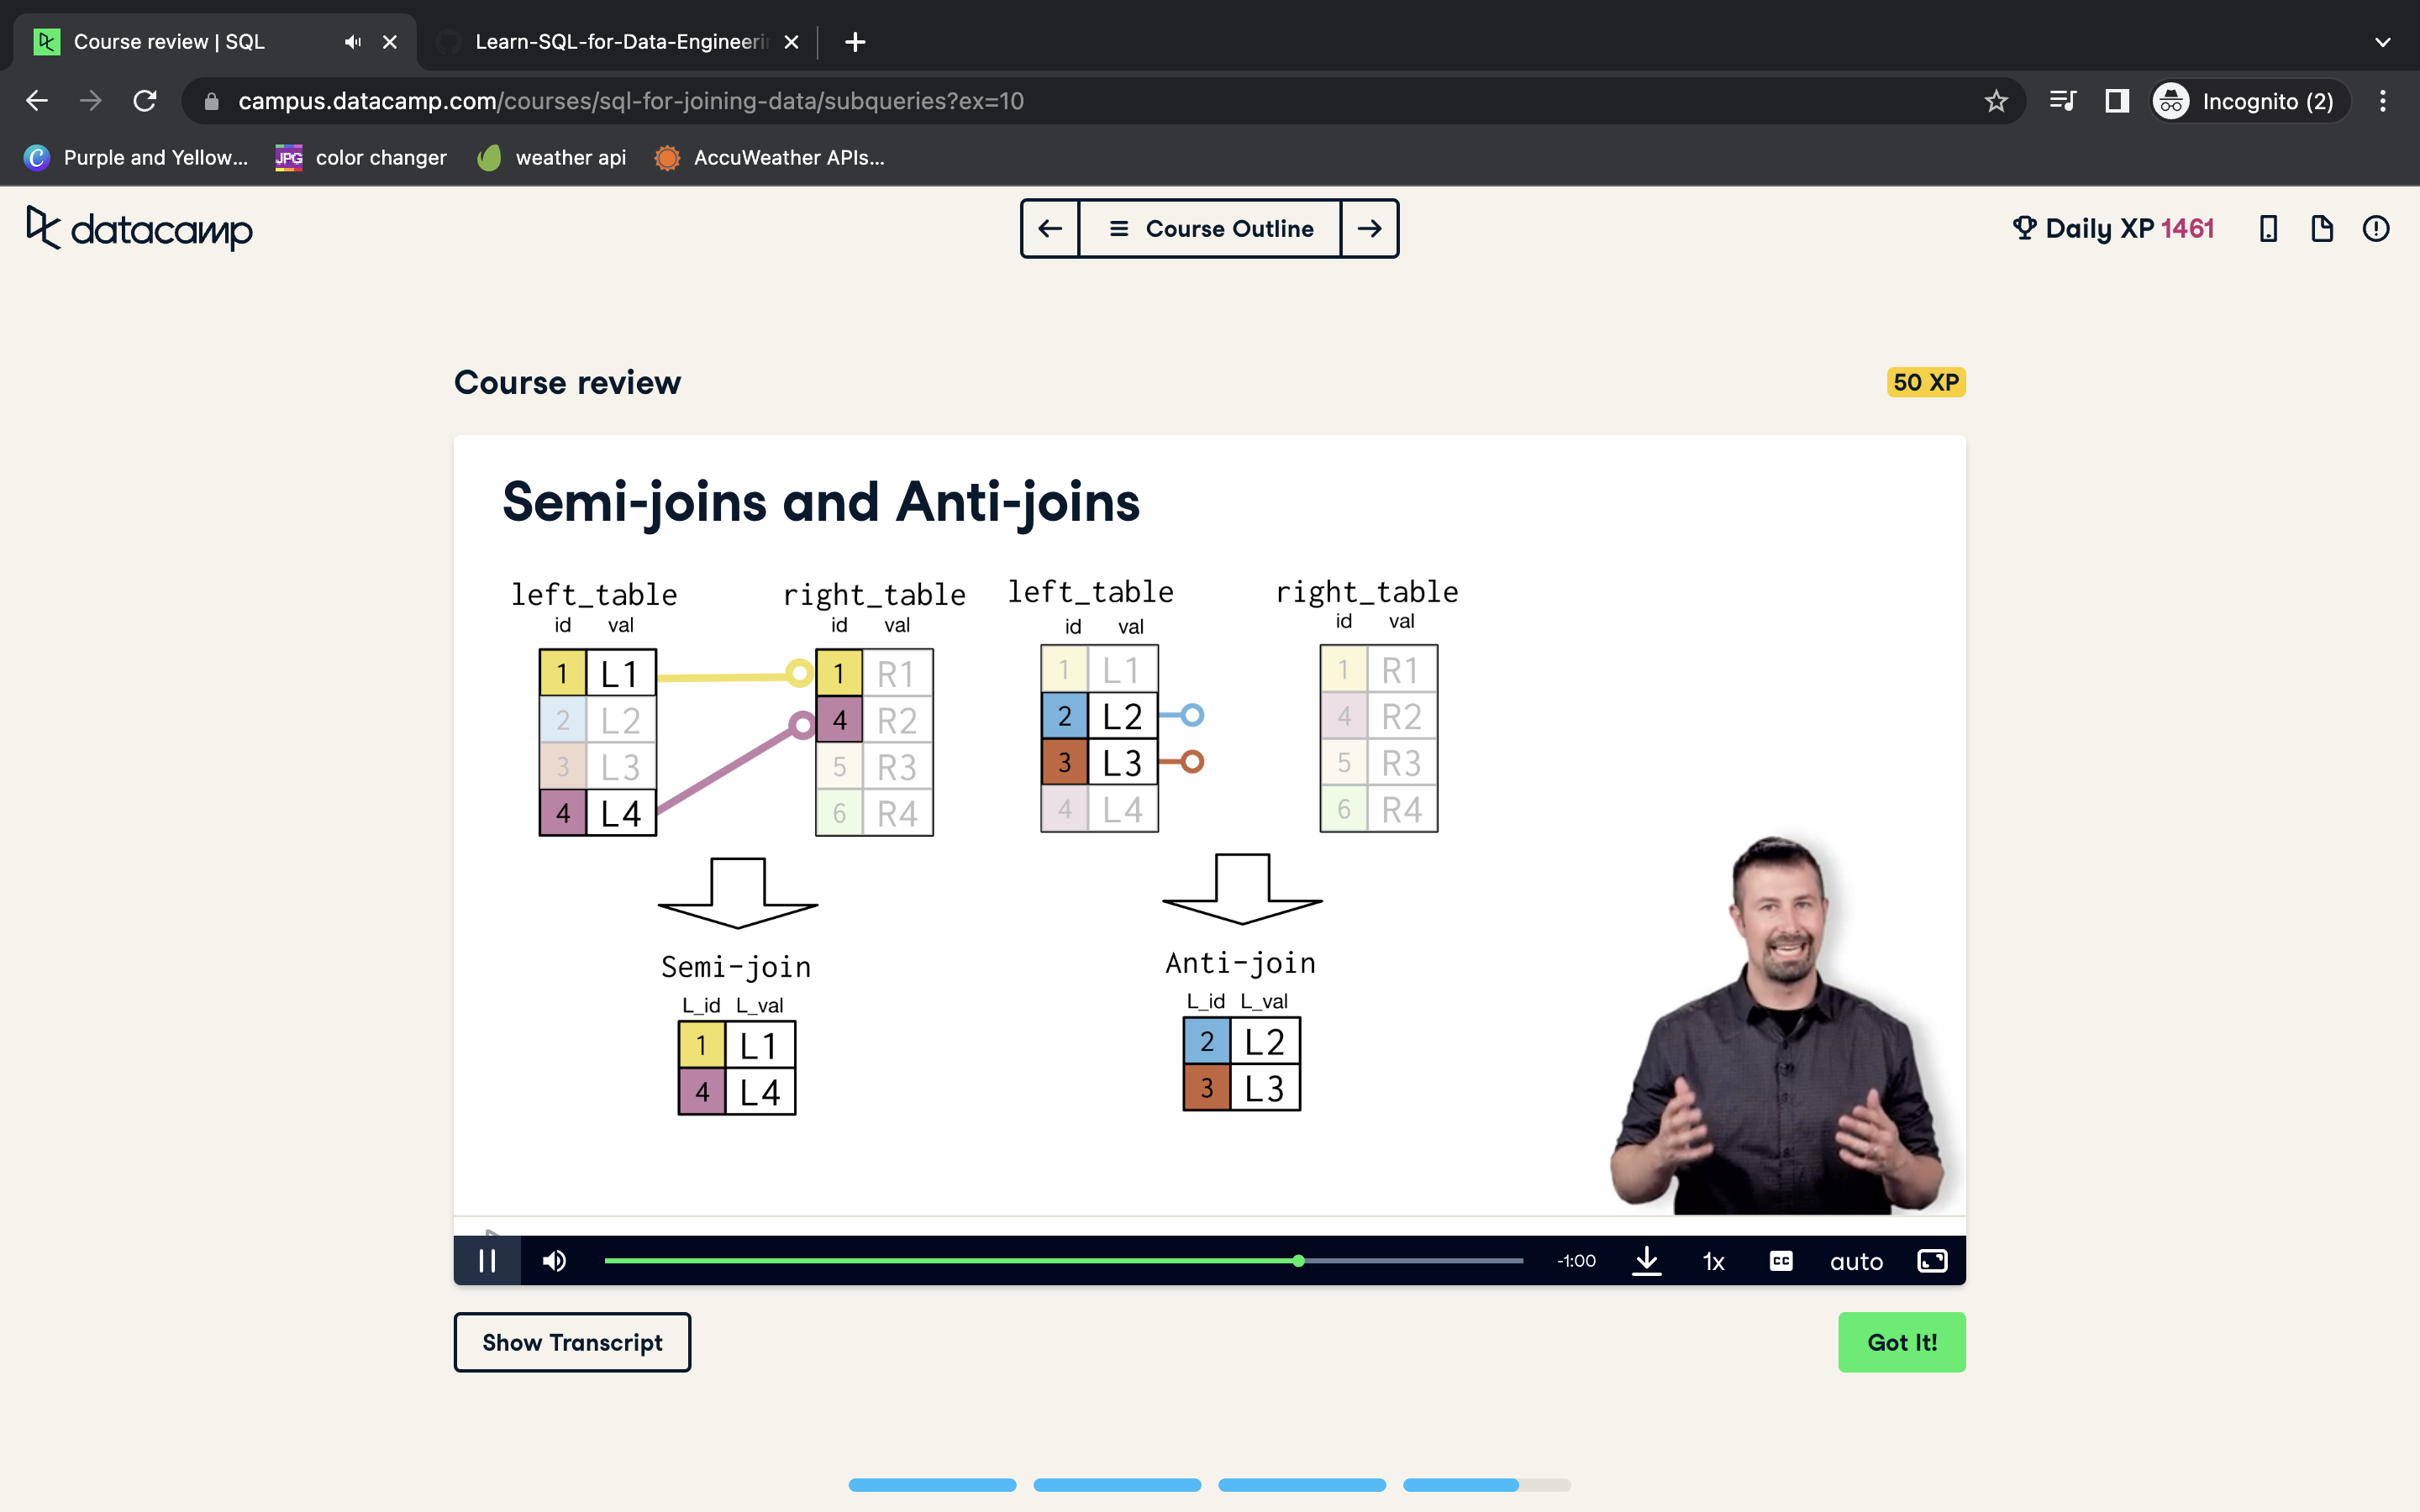Image resolution: width=2420 pixels, height=1512 pixels.
Task: Open the mobile app phone icon
Action: point(2268,229)
